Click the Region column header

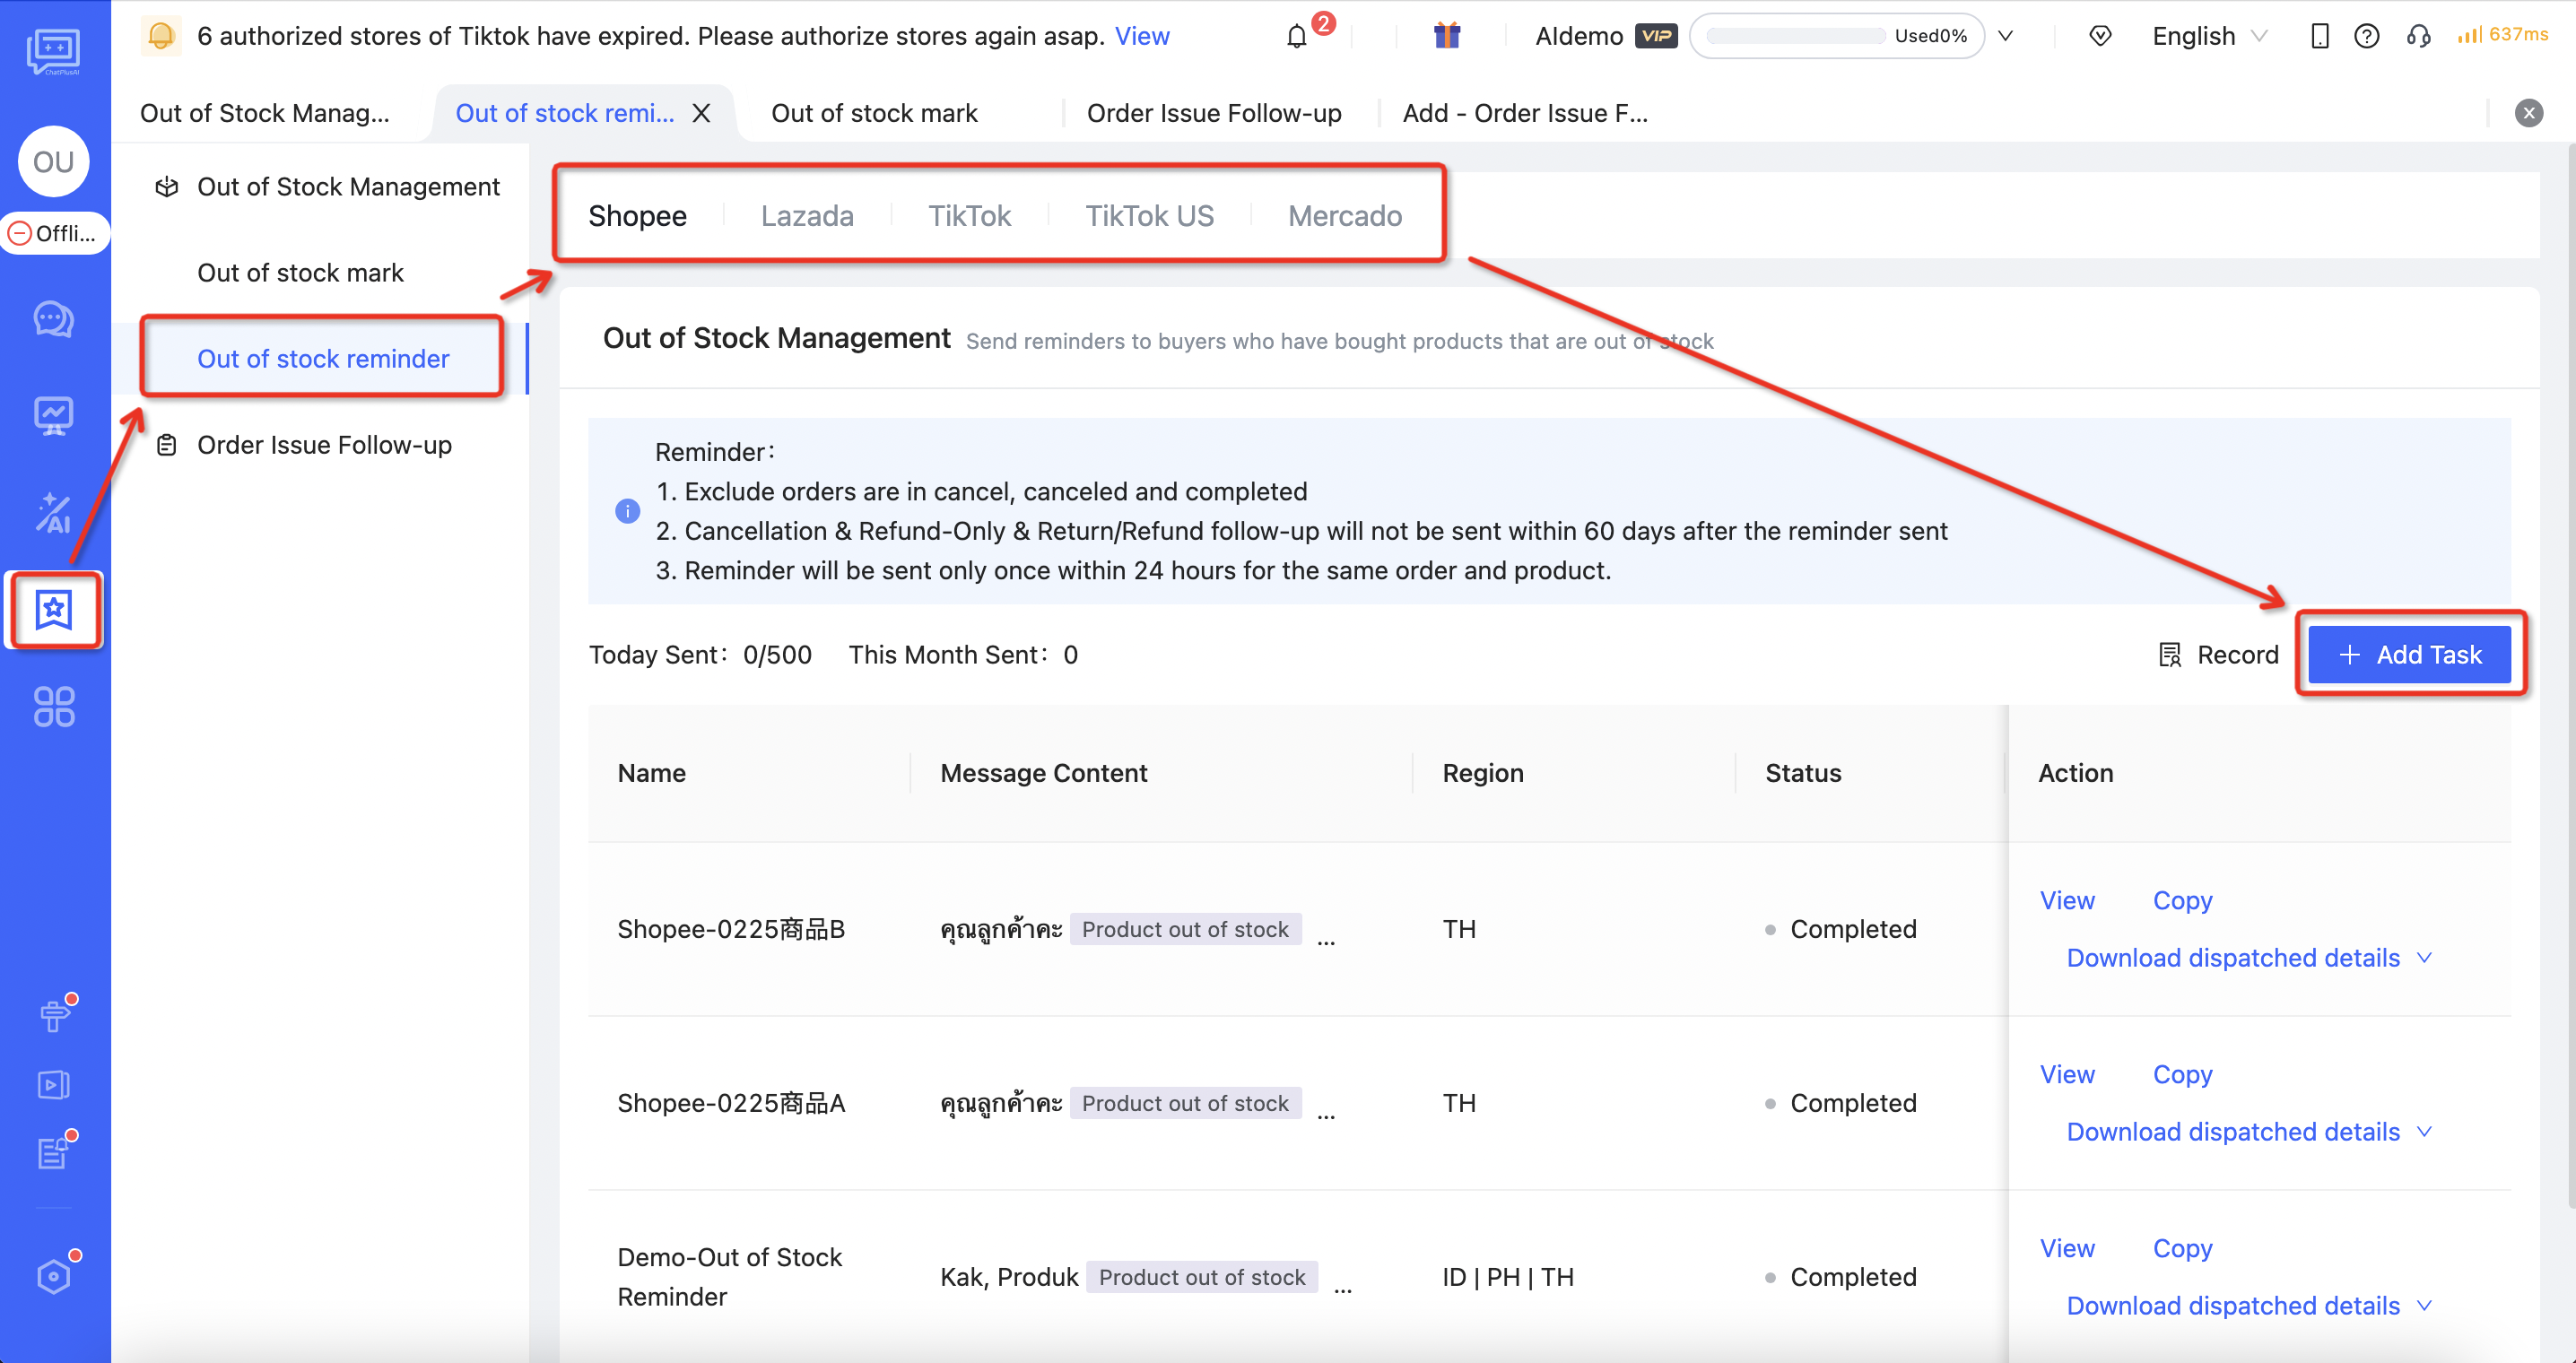[1483, 773]
